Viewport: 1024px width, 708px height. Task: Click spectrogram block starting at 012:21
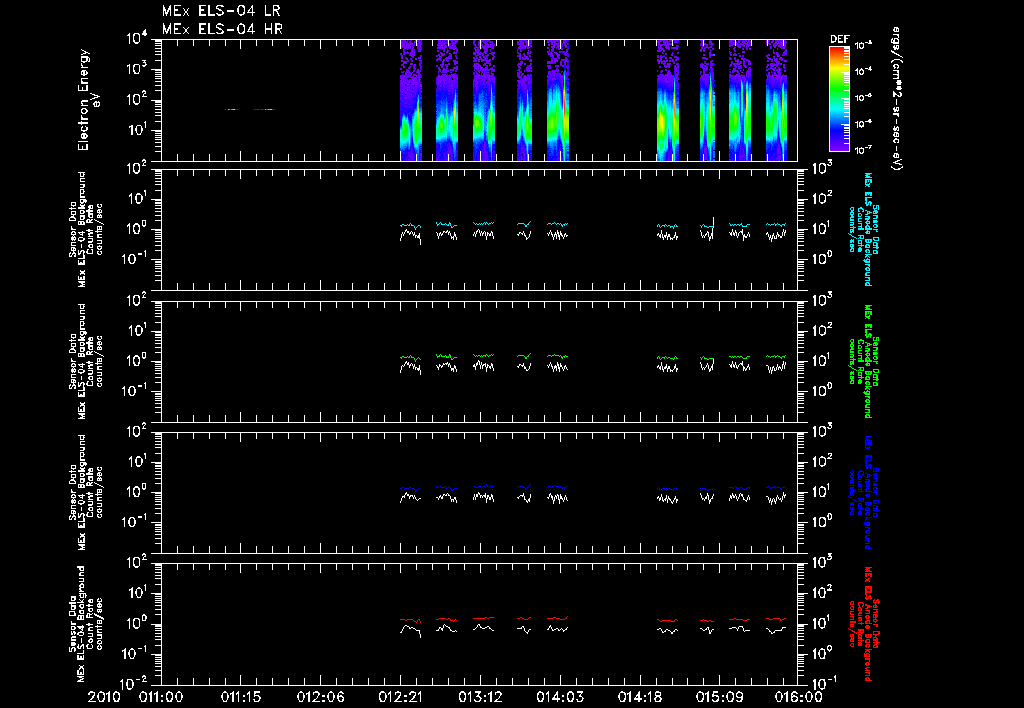411,100
